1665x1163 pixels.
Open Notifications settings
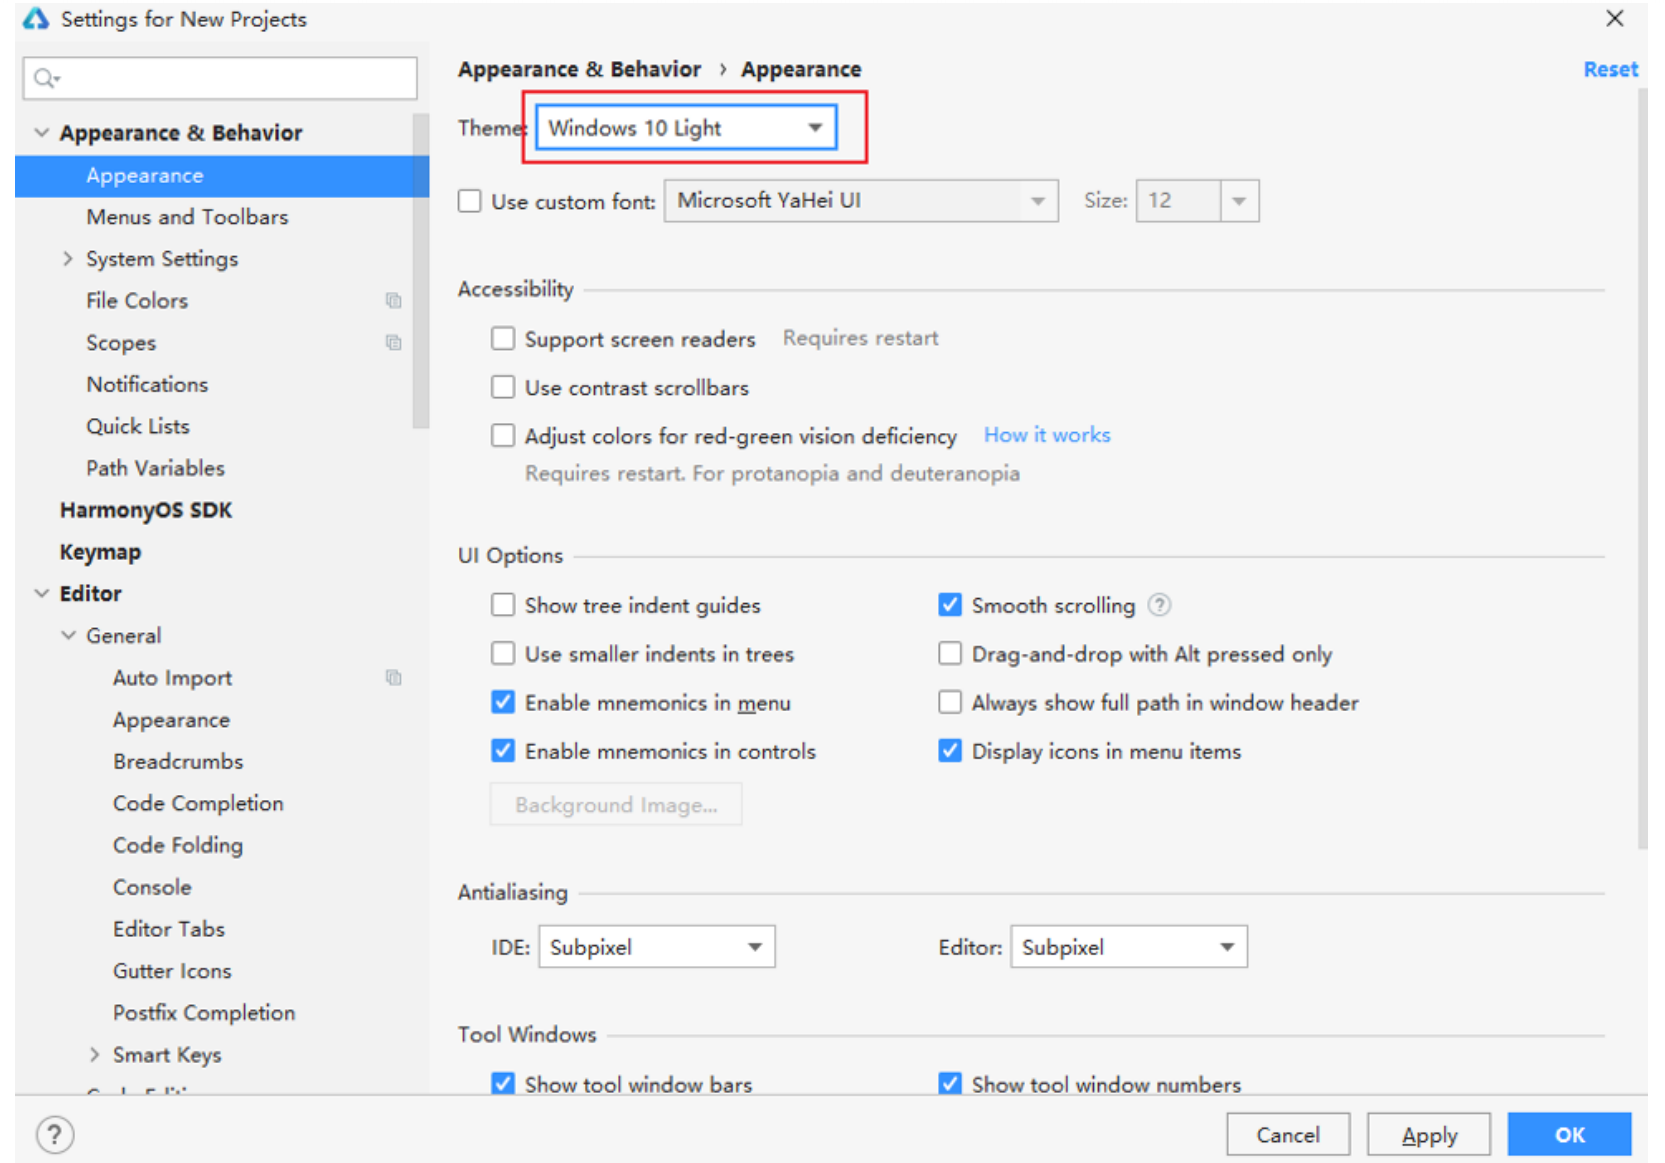(x=147, y=384)
